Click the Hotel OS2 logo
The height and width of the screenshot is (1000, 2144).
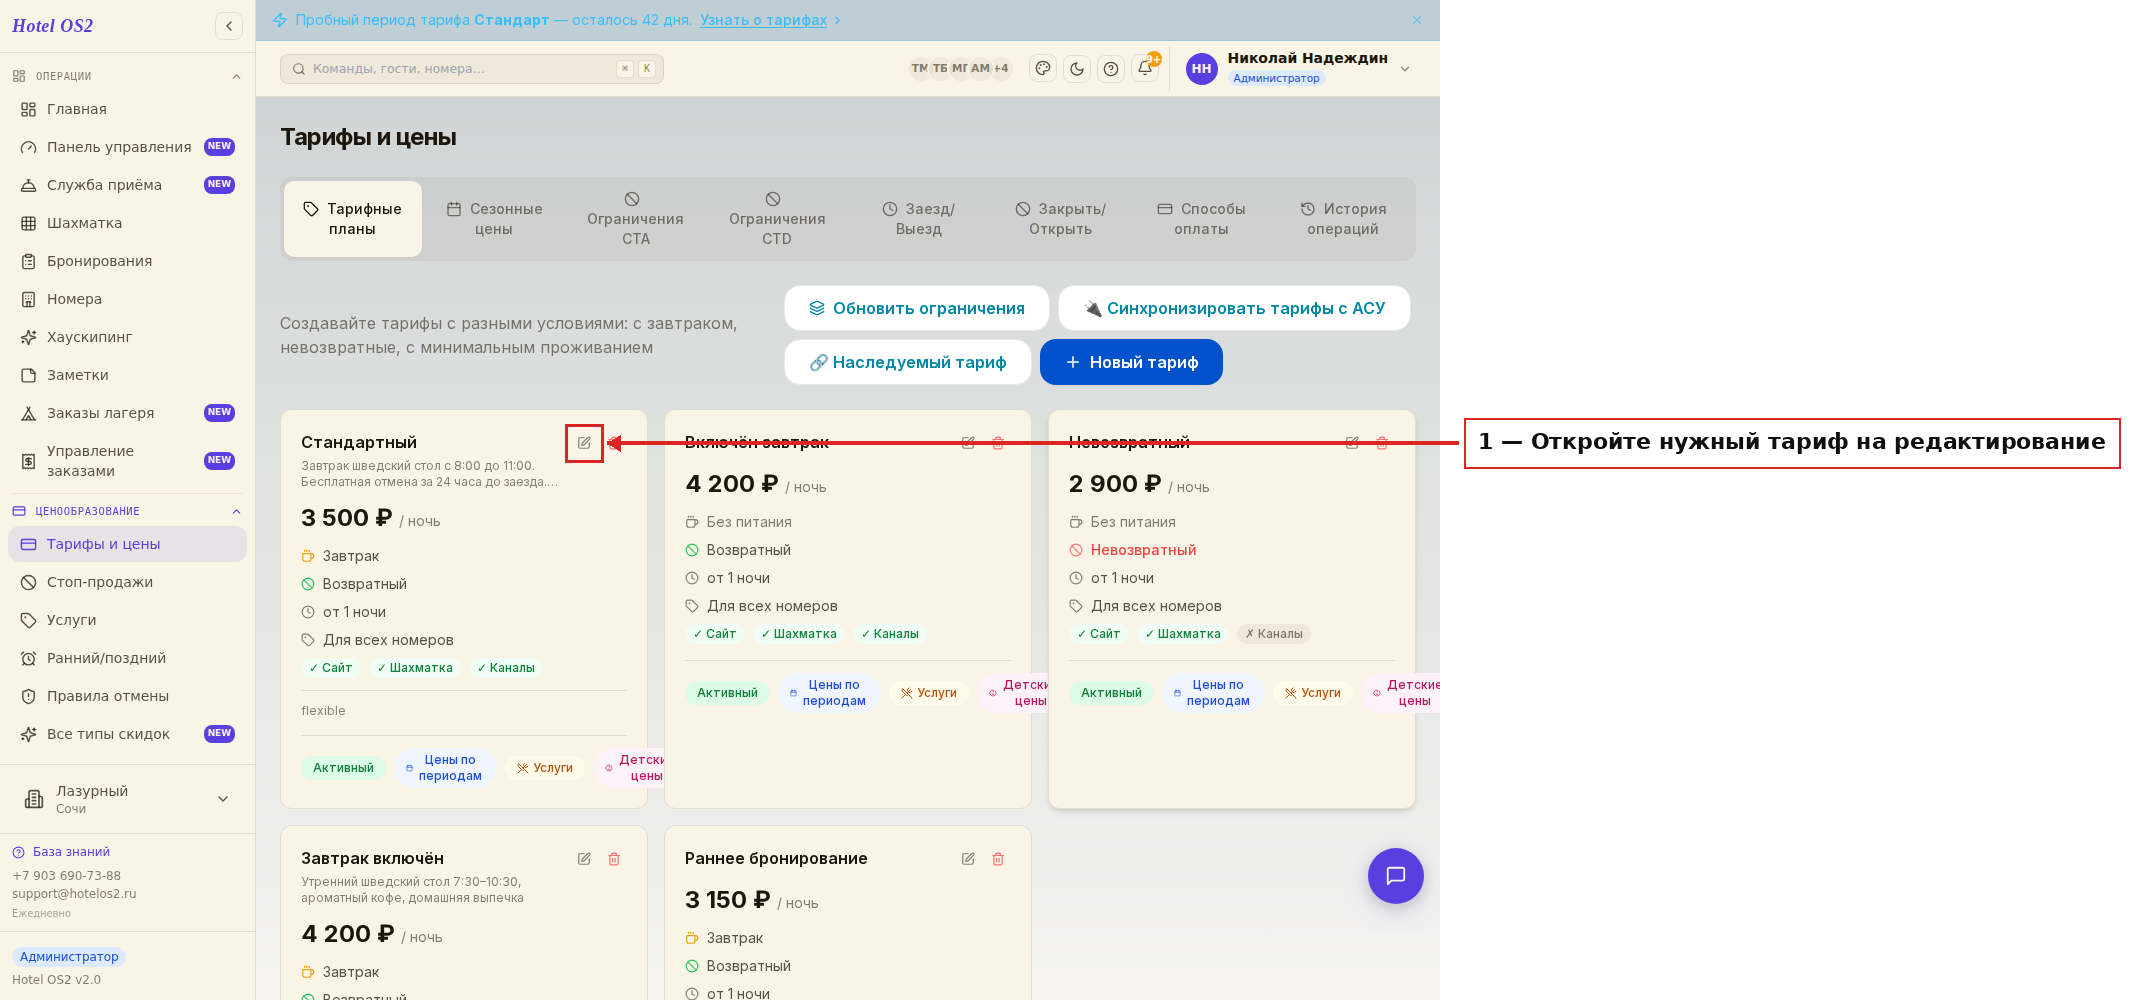52,26
